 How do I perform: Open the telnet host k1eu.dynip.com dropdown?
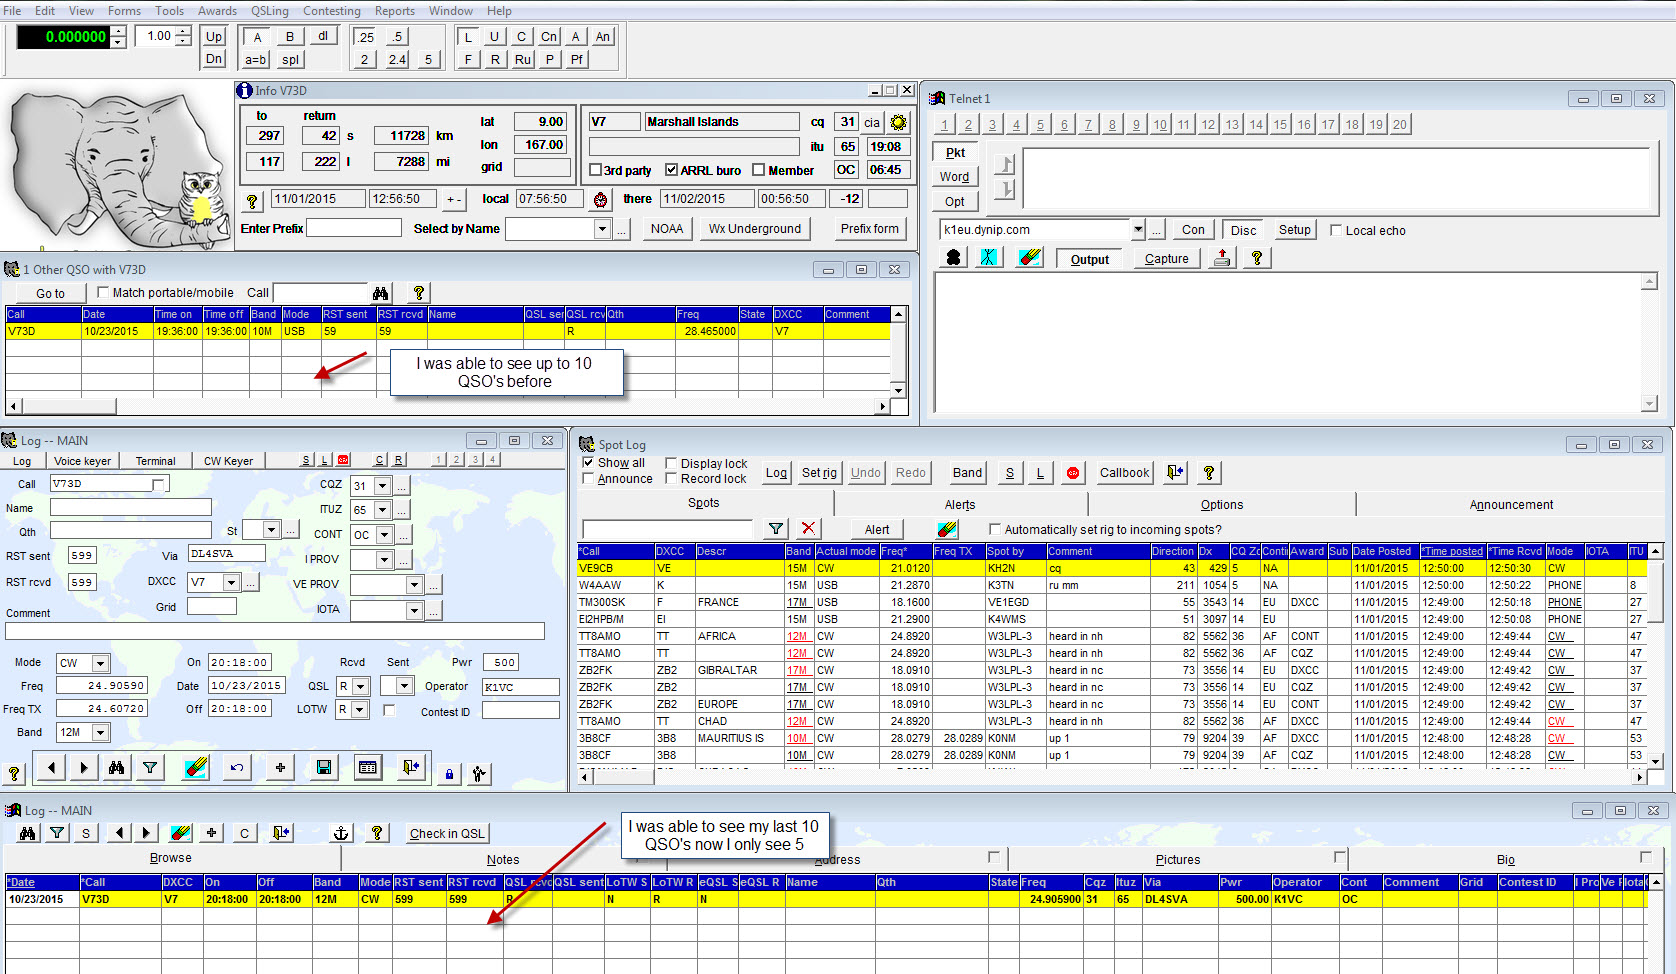(1138, 230)
